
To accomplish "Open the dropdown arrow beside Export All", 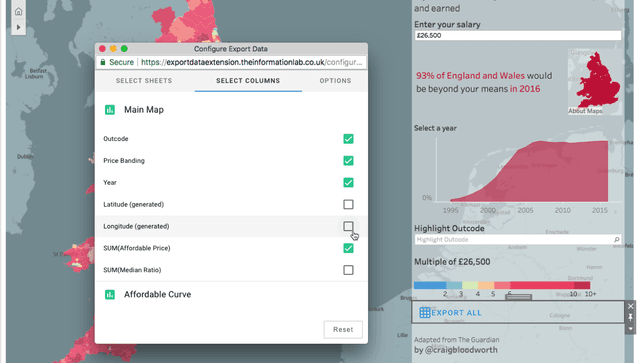I will [x=630, y=328].
